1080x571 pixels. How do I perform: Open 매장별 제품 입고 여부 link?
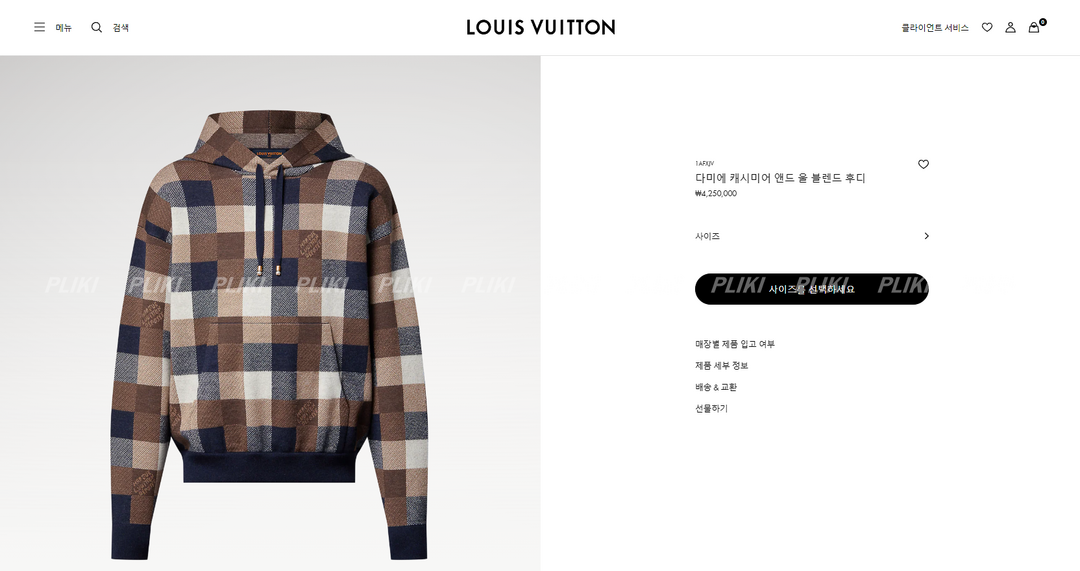(x=735, y=344)
